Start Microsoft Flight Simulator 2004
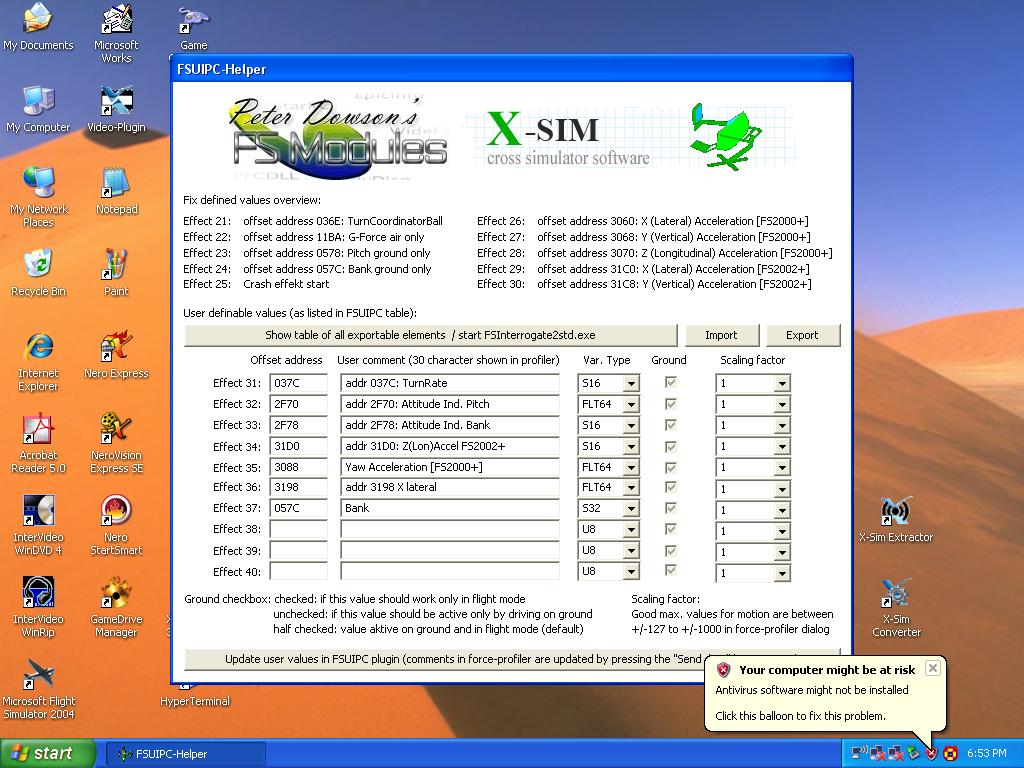 (38, 690)
